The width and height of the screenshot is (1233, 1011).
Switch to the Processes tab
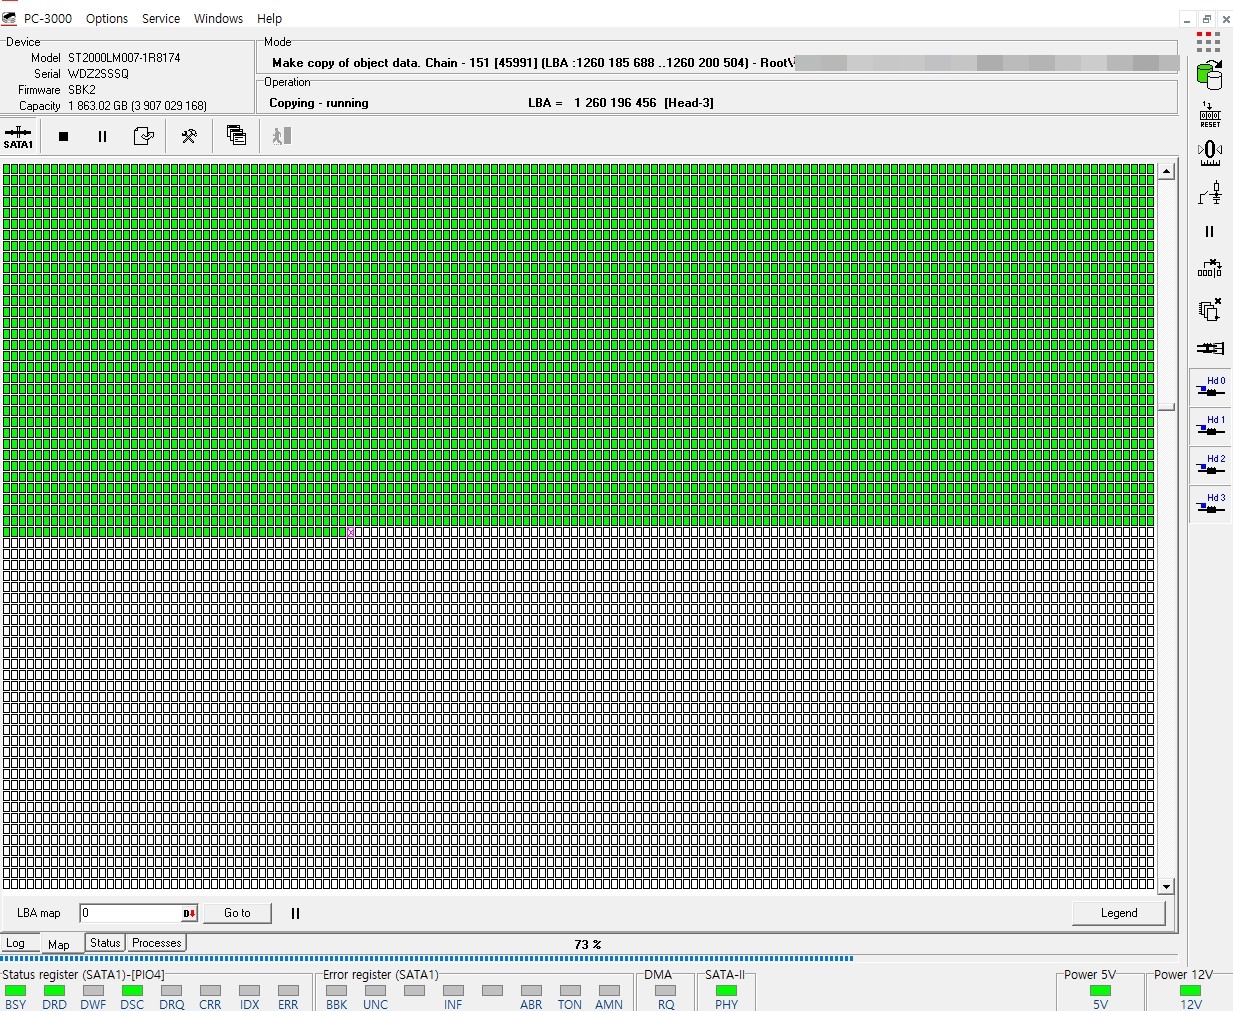(157, 943)
